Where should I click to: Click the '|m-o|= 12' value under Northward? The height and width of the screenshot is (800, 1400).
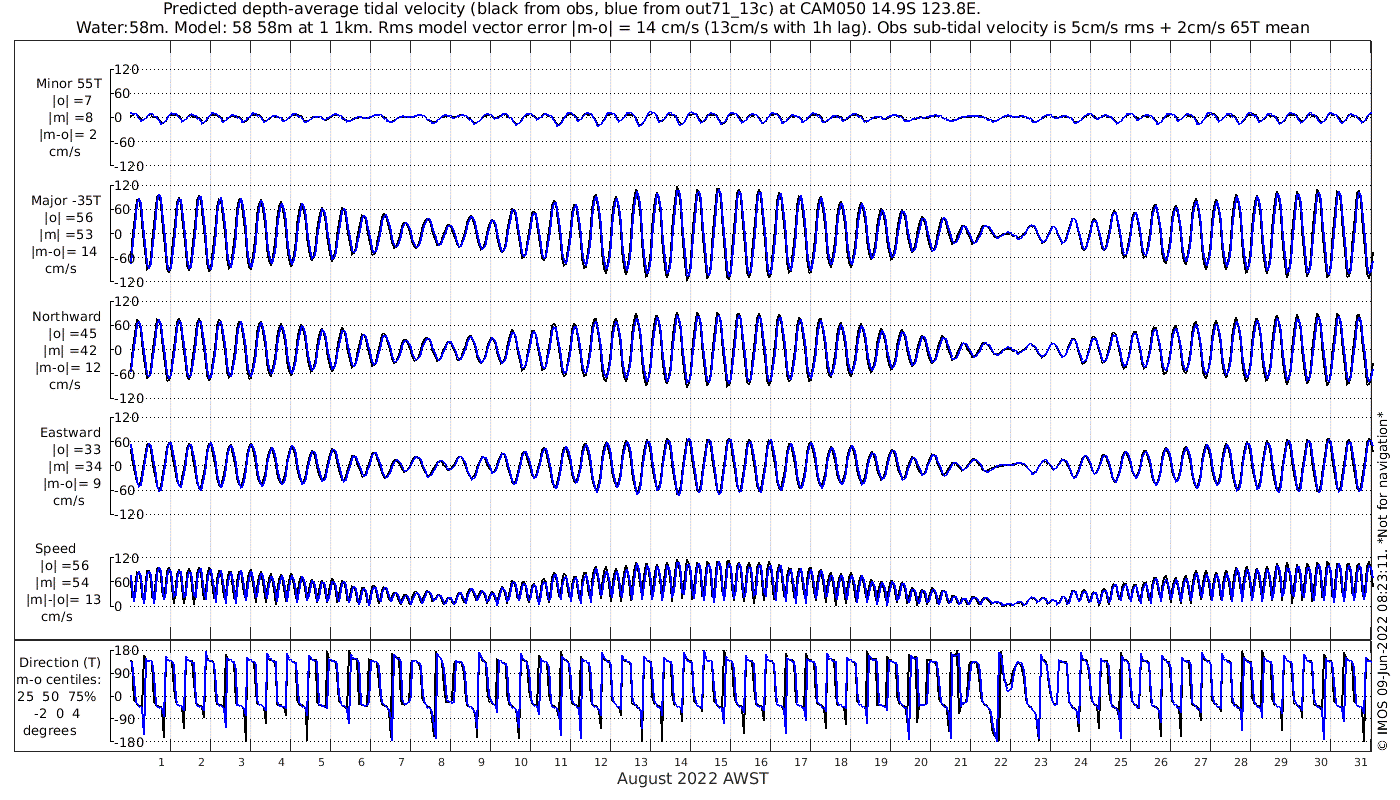click(68, 367)
